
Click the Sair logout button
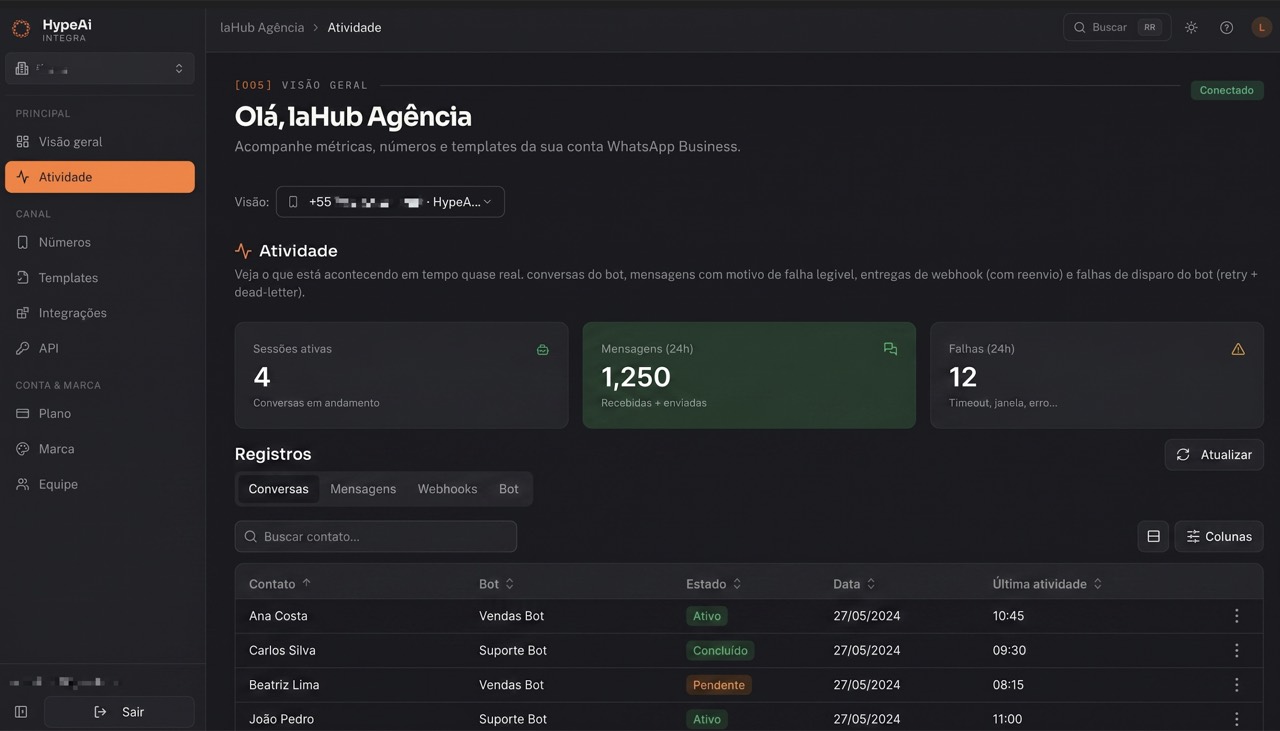pos(119,712)
